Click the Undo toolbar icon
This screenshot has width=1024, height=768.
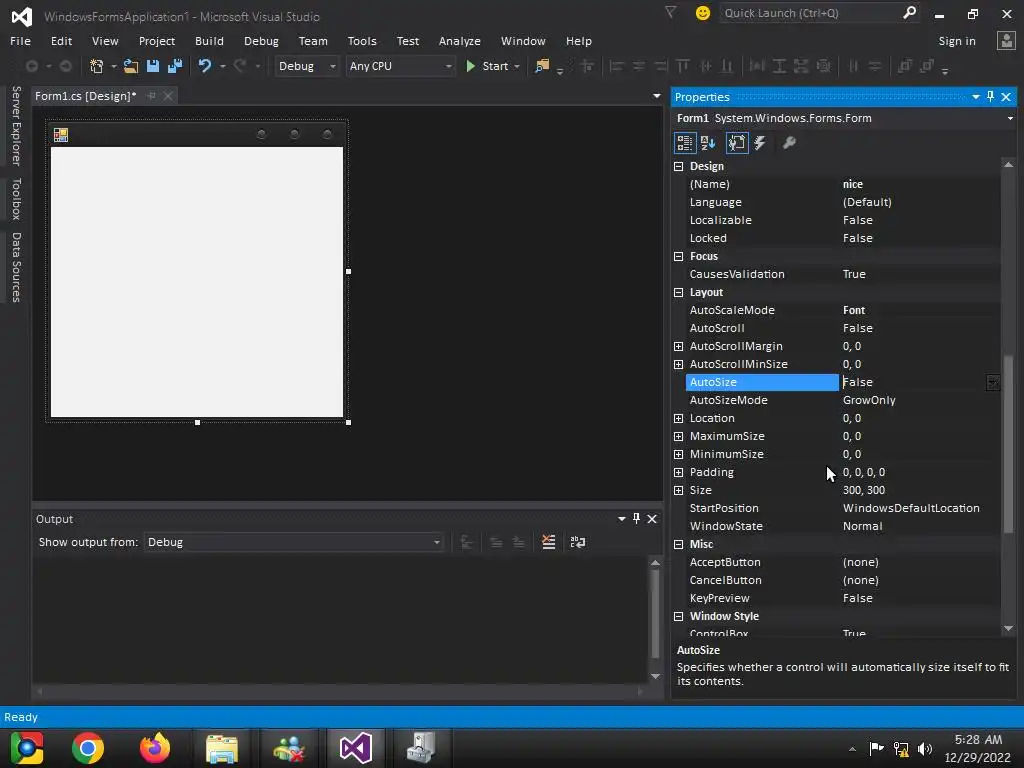tap(205, 66)
